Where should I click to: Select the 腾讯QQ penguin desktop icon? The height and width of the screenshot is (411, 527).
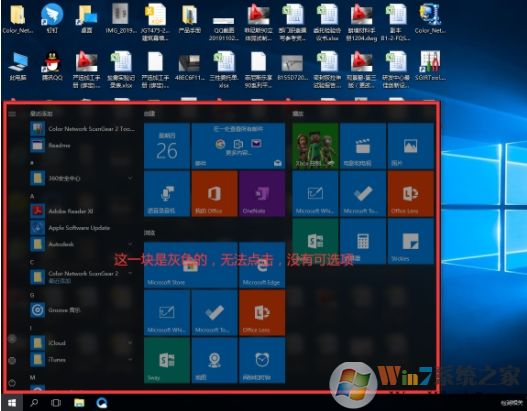52,66
